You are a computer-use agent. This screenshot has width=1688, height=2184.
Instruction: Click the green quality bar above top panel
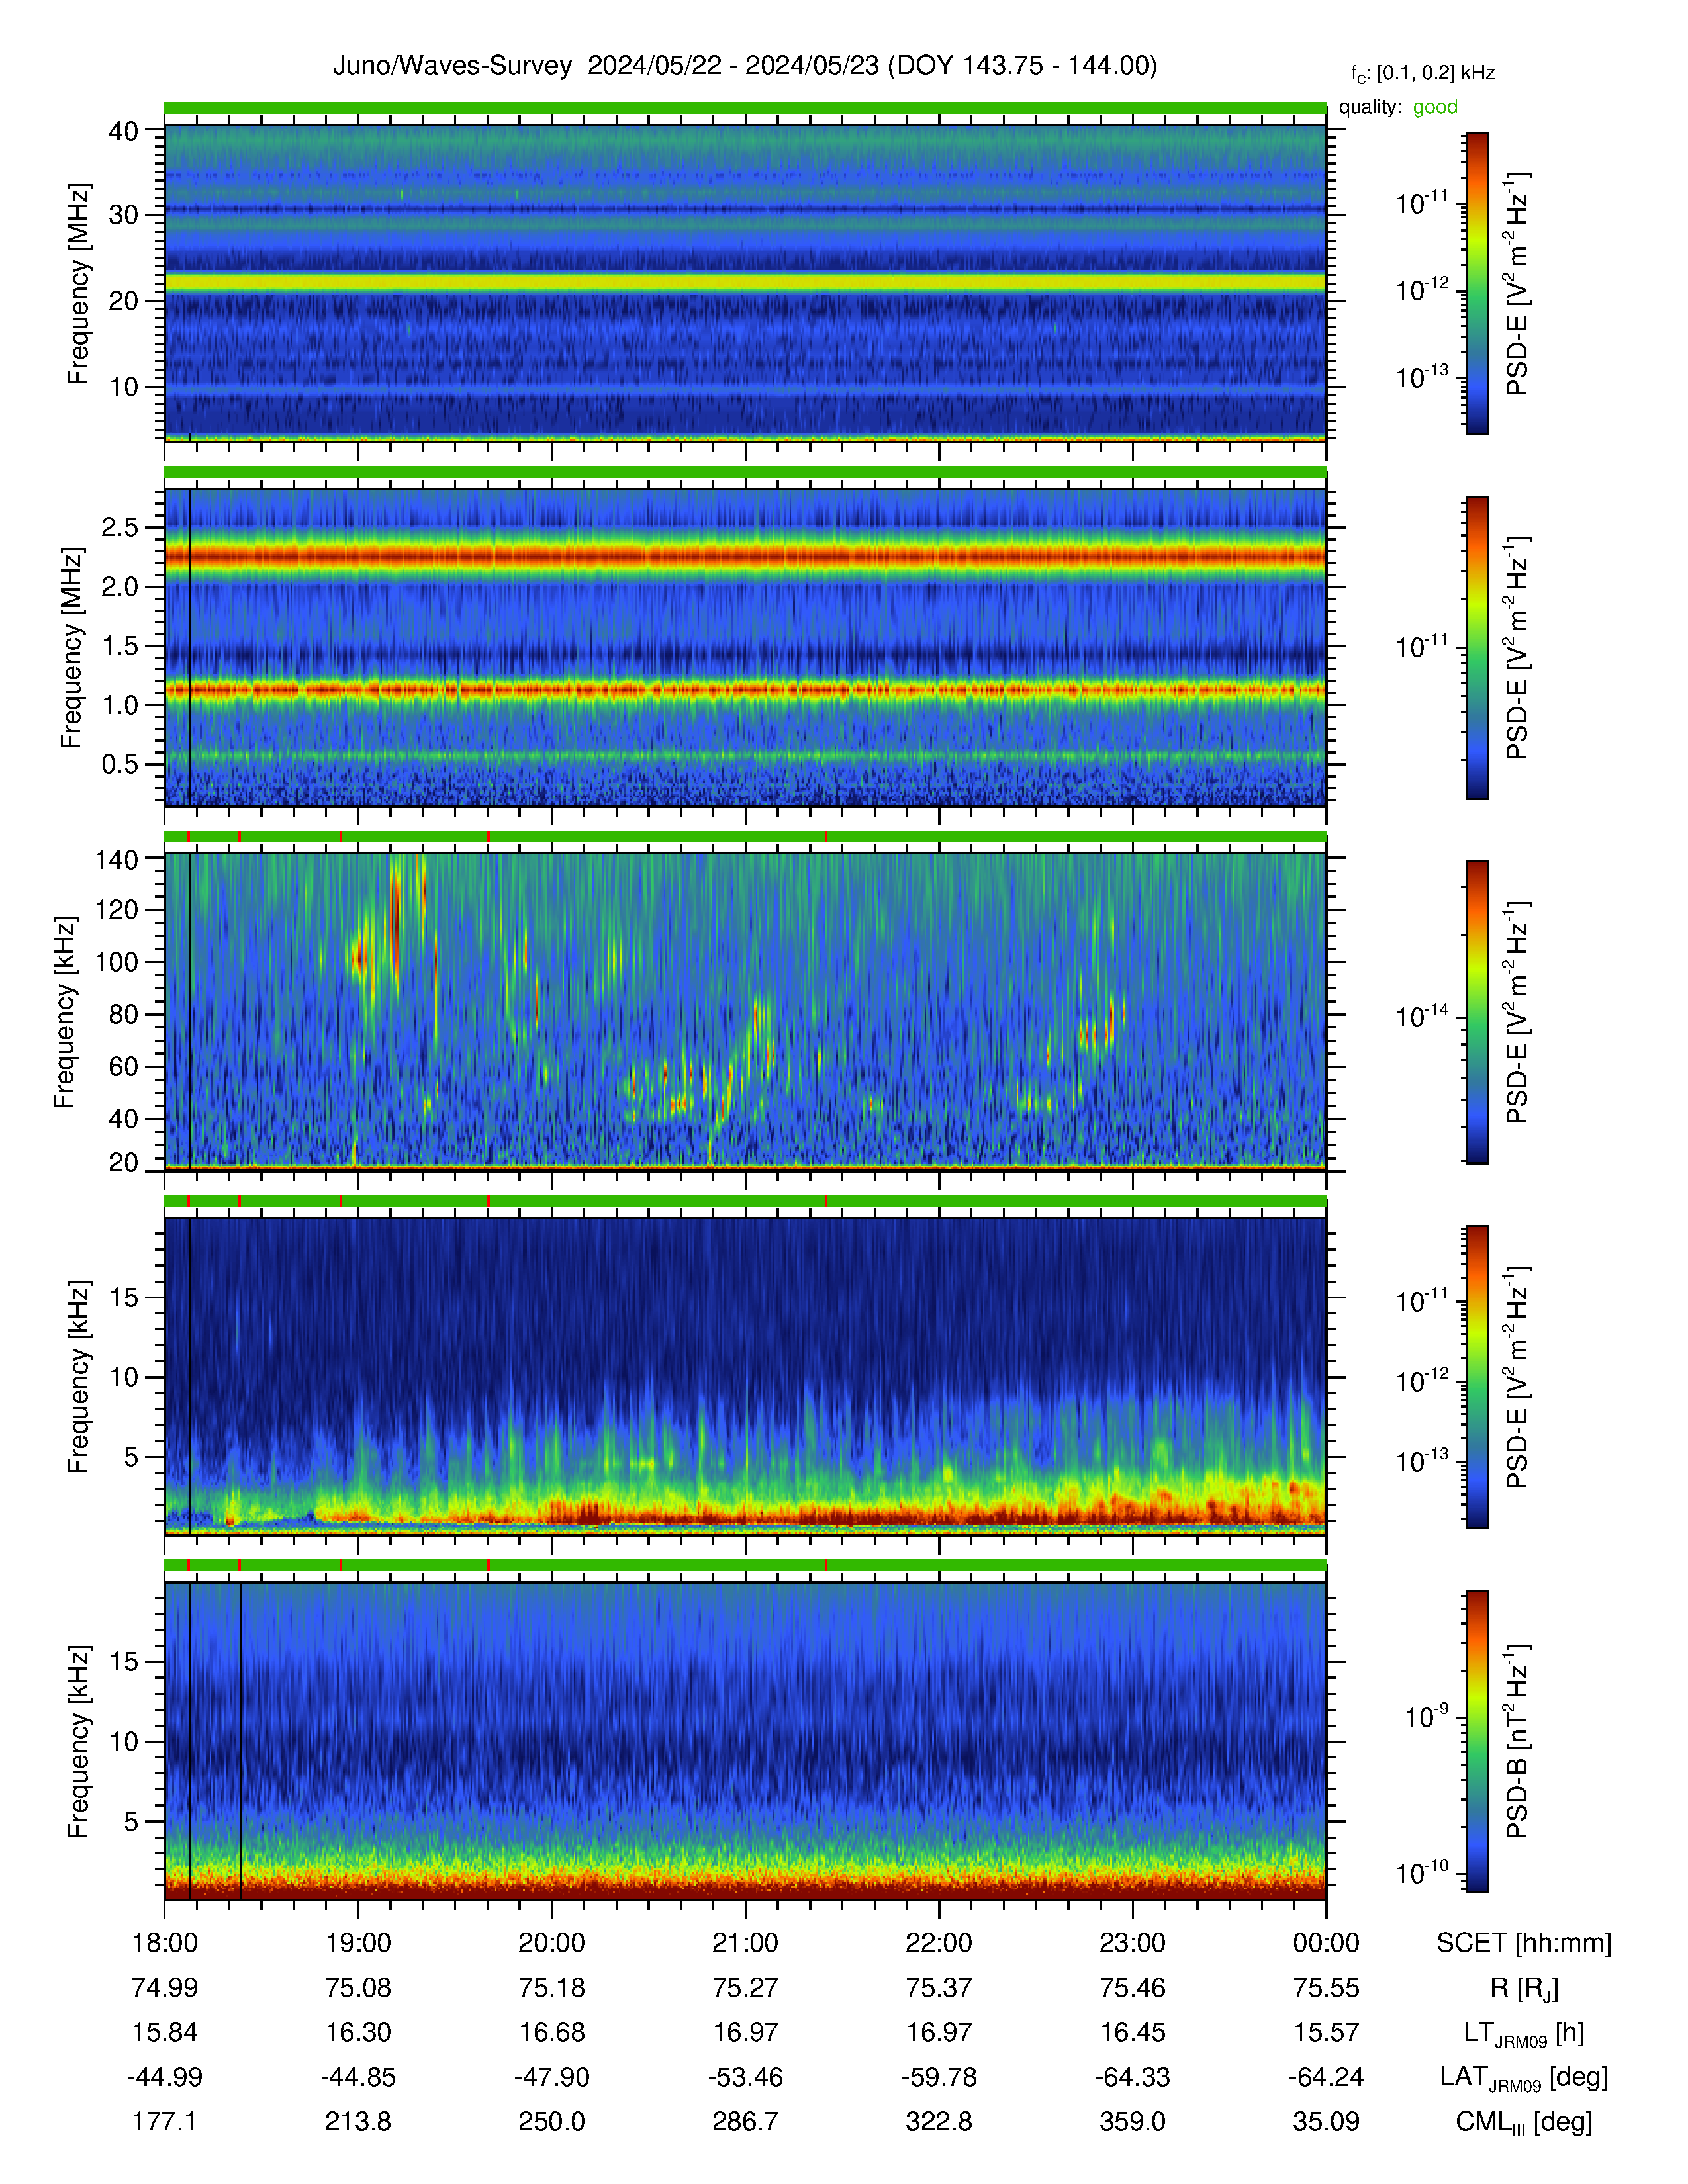[x=745, y=107]
